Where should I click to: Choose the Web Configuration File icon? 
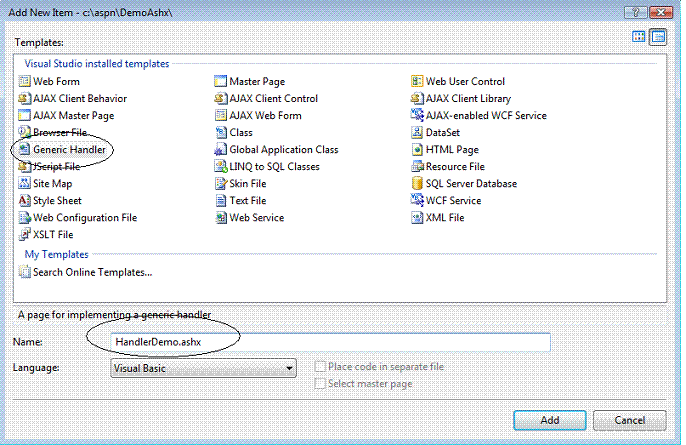click(x=24, y=217)
